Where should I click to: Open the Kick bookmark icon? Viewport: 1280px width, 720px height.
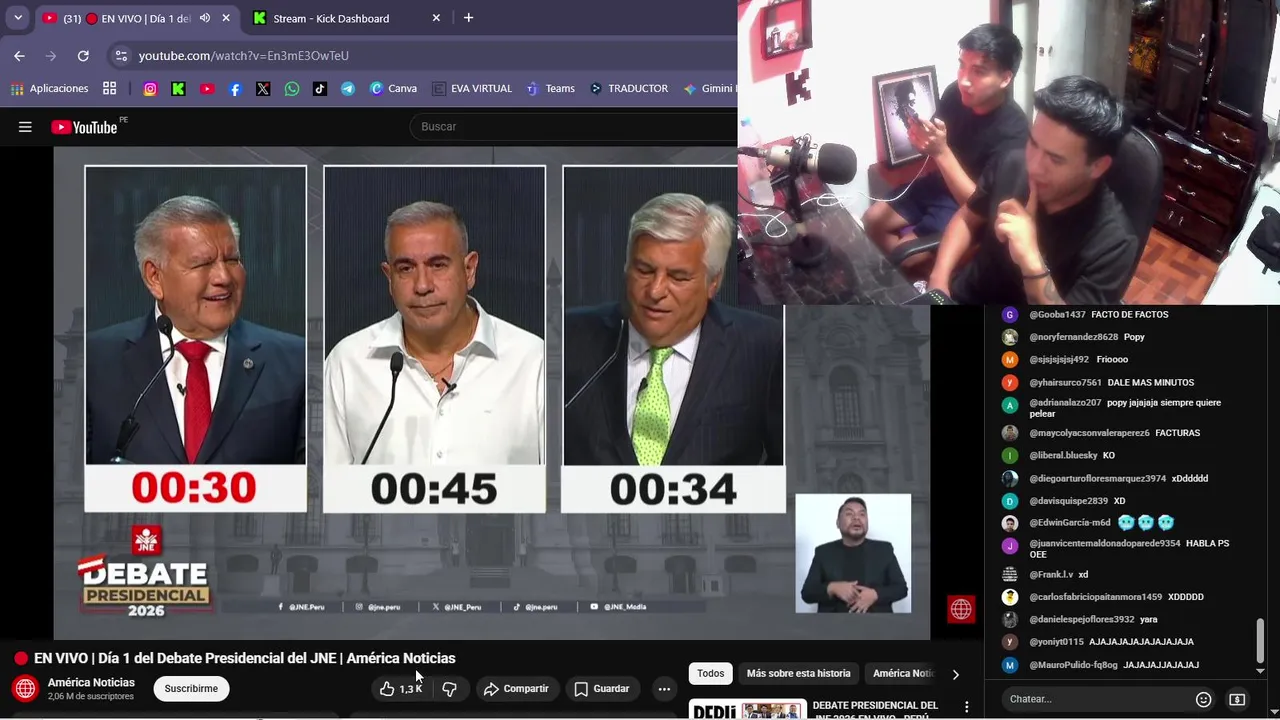click(178, 89)
